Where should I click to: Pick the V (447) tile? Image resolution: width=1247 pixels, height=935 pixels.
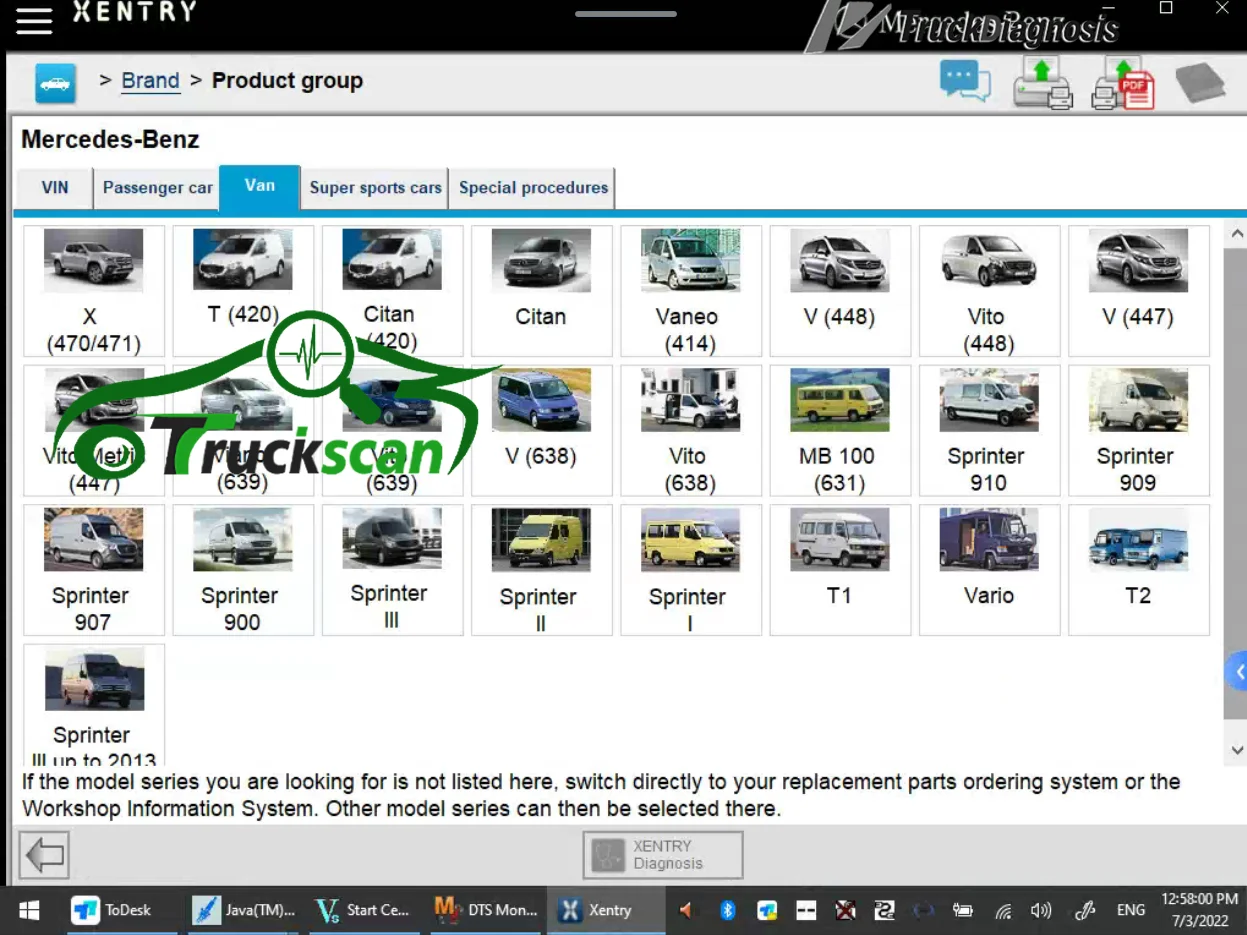pyautogui.click(x=1138, y=291)
